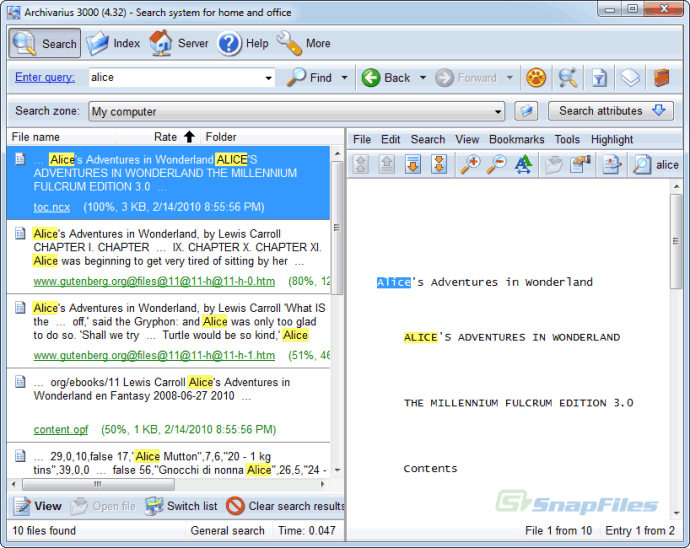This screenshot has width=690, height=548.
Task: Open the 11-h-0.htm result link
Action: [154, 281]
